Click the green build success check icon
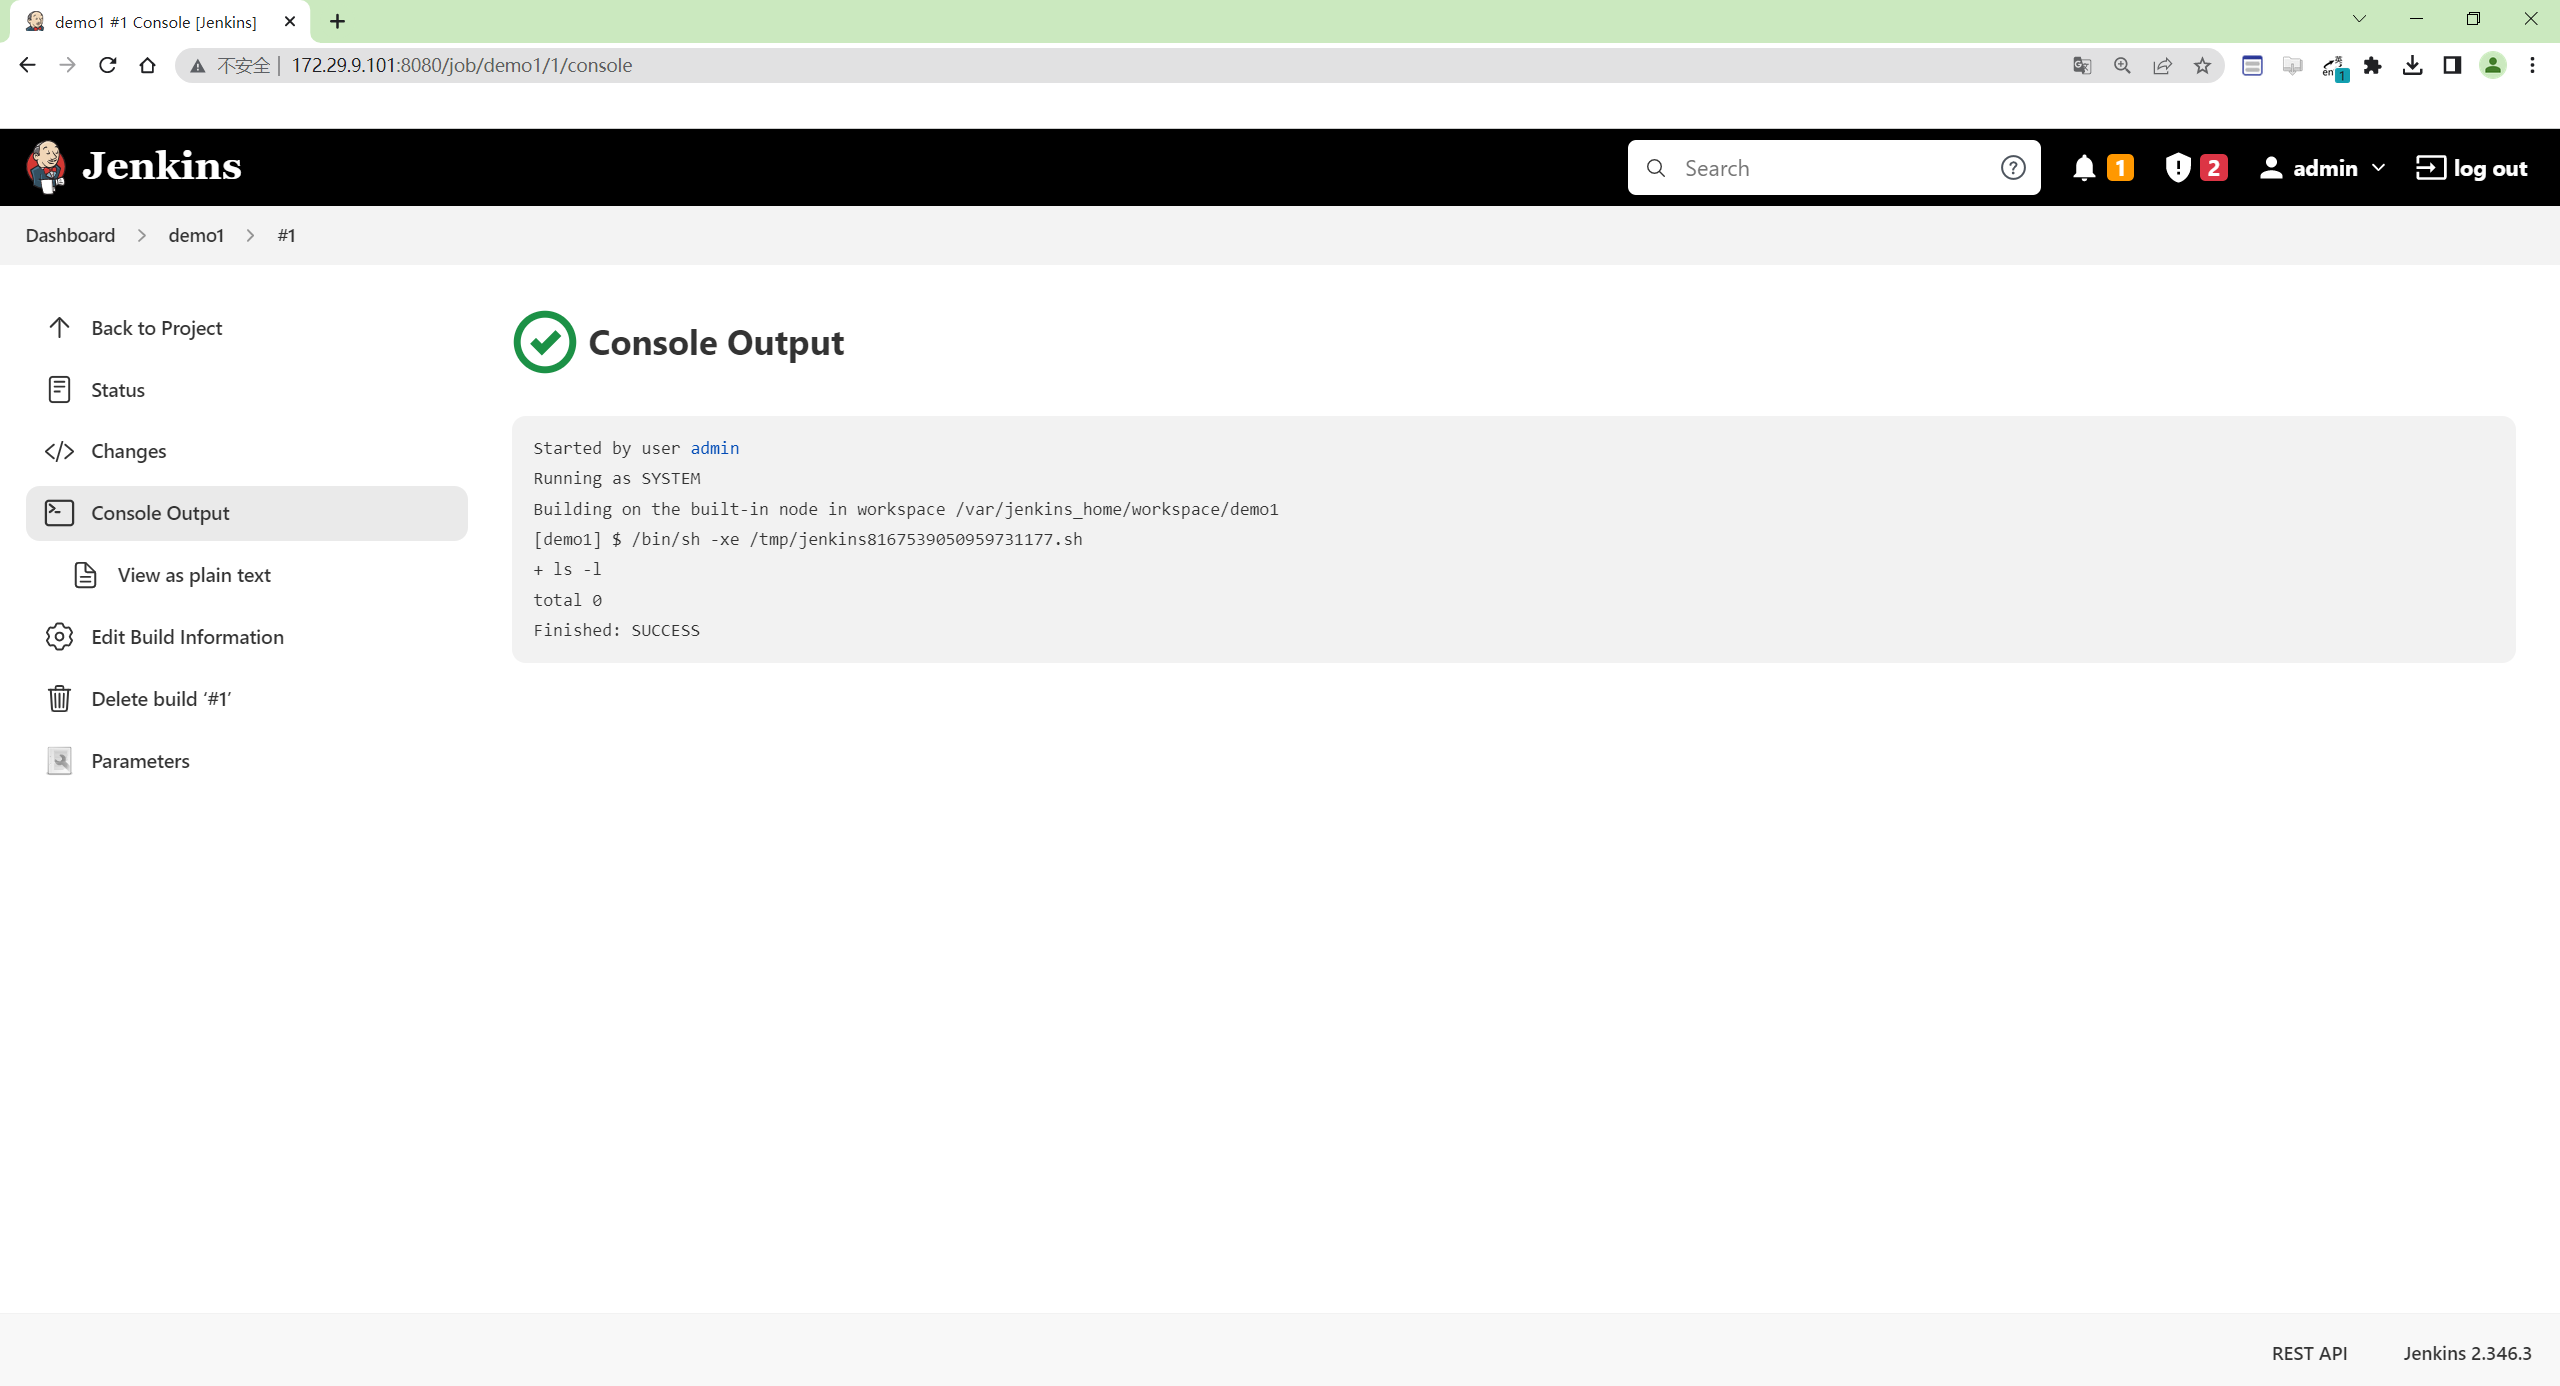2560x1386 pixels. pos(544,342)
